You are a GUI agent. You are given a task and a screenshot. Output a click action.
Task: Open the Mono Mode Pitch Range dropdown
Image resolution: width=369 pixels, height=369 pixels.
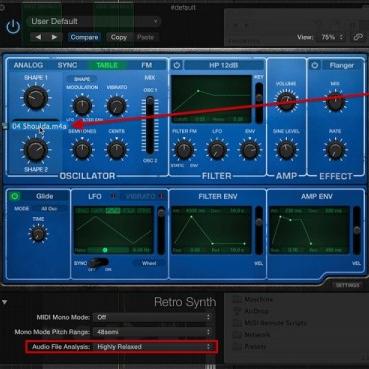[x=154, y=332]
